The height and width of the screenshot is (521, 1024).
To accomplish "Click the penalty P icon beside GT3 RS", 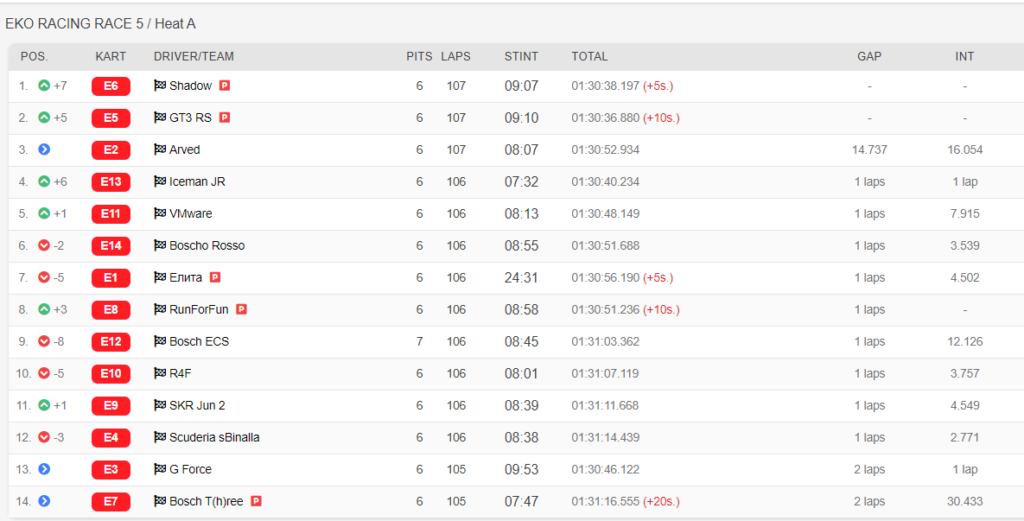I will [225, 118].
